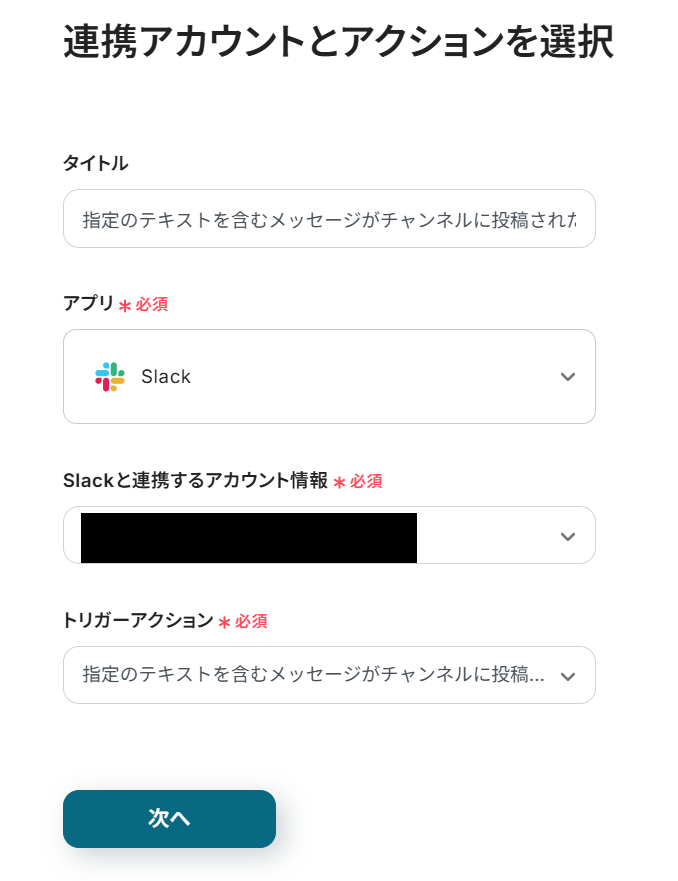Viewport: 678px width, 881px height.
Task: Click the 必須 text beside トリガーアクション
Action: pyautogui.click(x=251, y=621)
